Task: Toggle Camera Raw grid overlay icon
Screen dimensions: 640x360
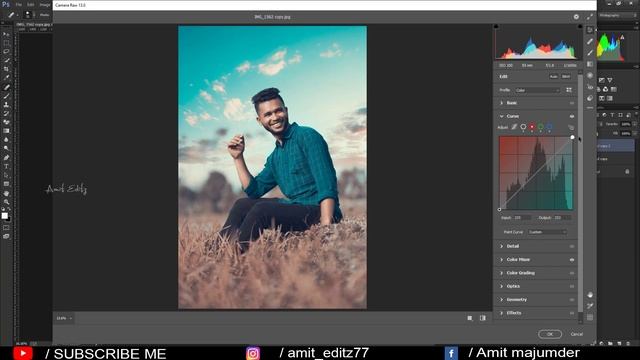Action: [x=590, y=317]
